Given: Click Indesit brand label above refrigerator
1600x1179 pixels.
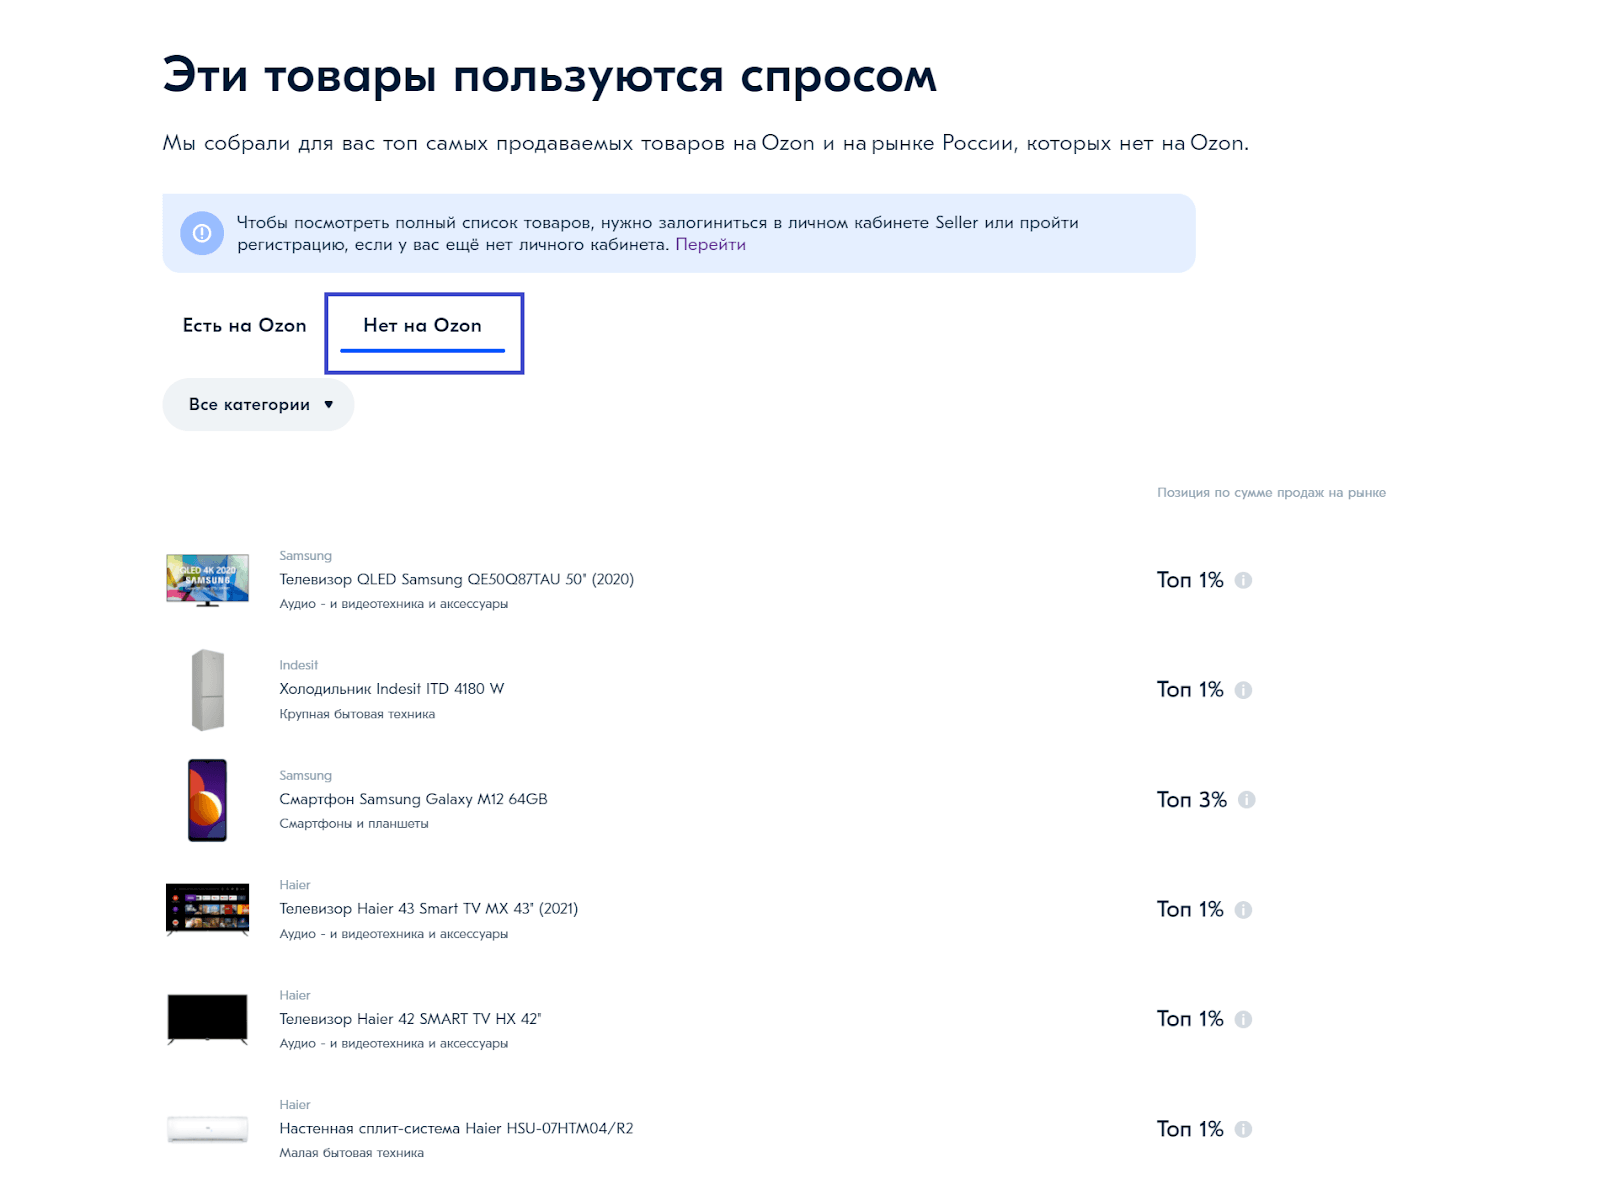Looking at the screenshot, I should coord(298,665).
